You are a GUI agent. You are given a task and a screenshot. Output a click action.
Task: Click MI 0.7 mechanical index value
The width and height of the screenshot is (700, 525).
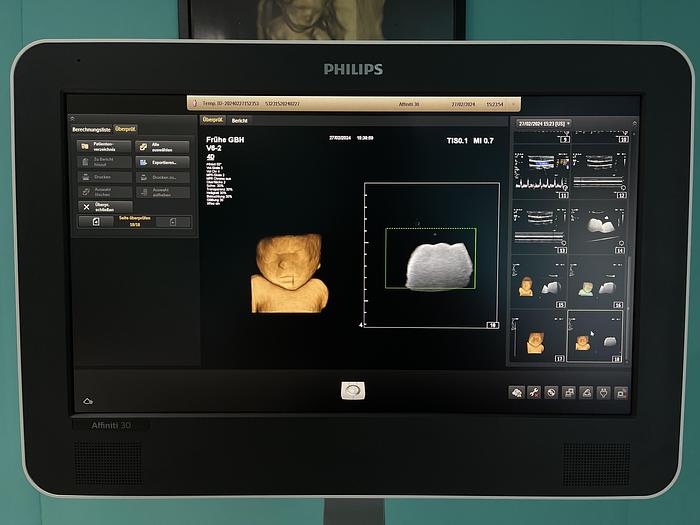point(483,141)
